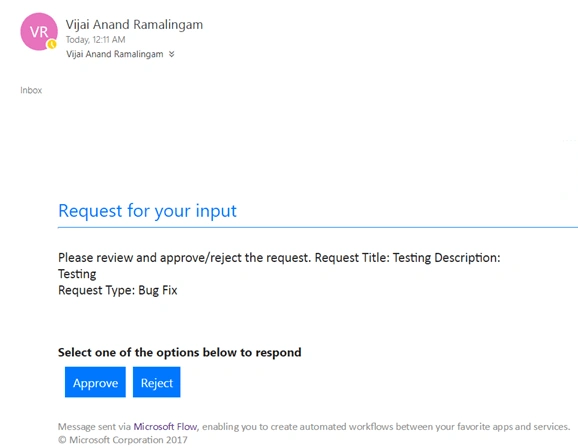Click the 'Today, 12:11 AM' timestamp
578x448 pixels.
[x=95, y=40]
